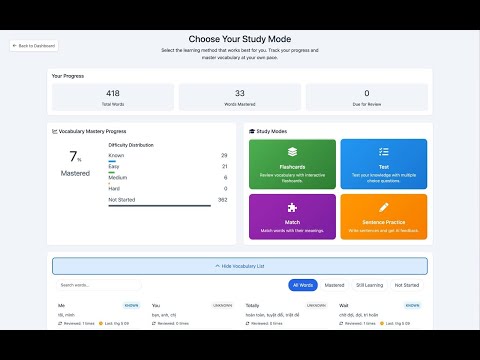Screen dimensions: 480x360
Task: Open the Flashcards stack icon
Action: click(292, 152)
